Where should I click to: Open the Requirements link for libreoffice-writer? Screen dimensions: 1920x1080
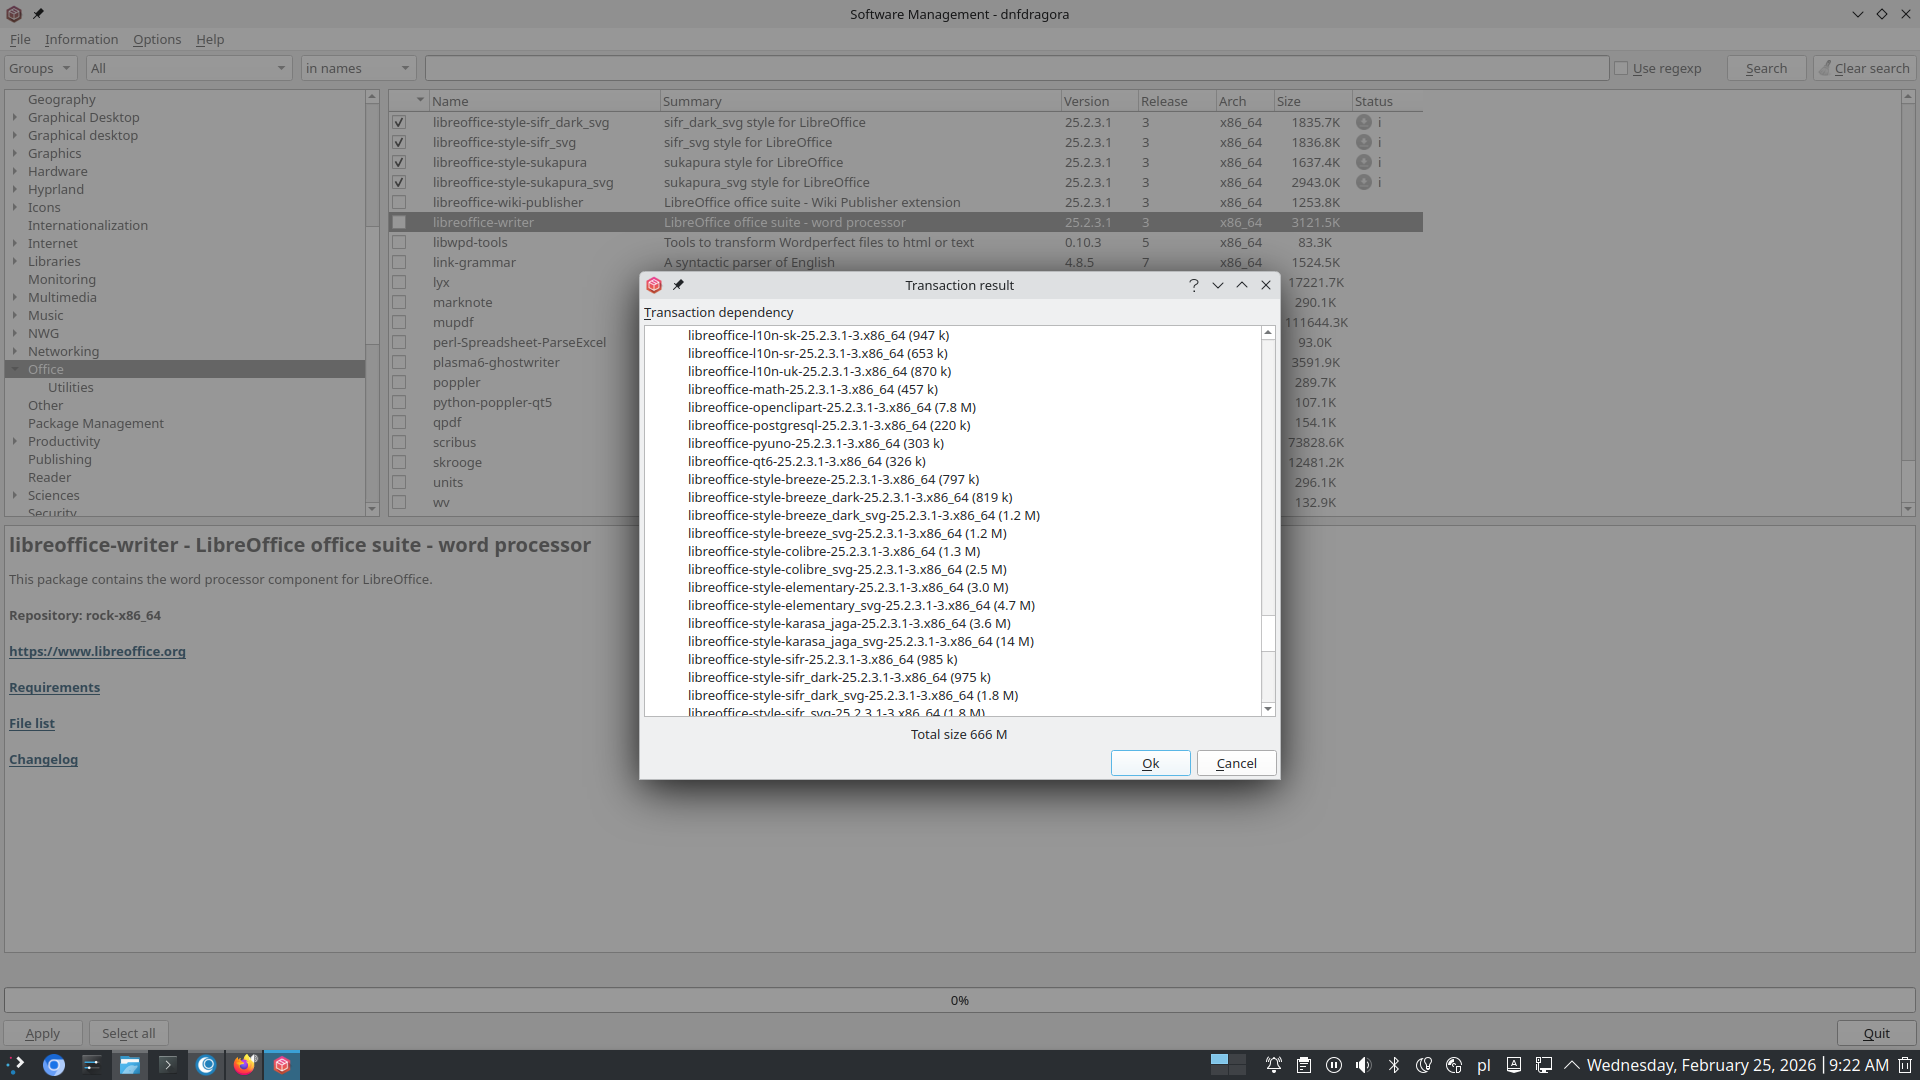[x=54, y=687]
